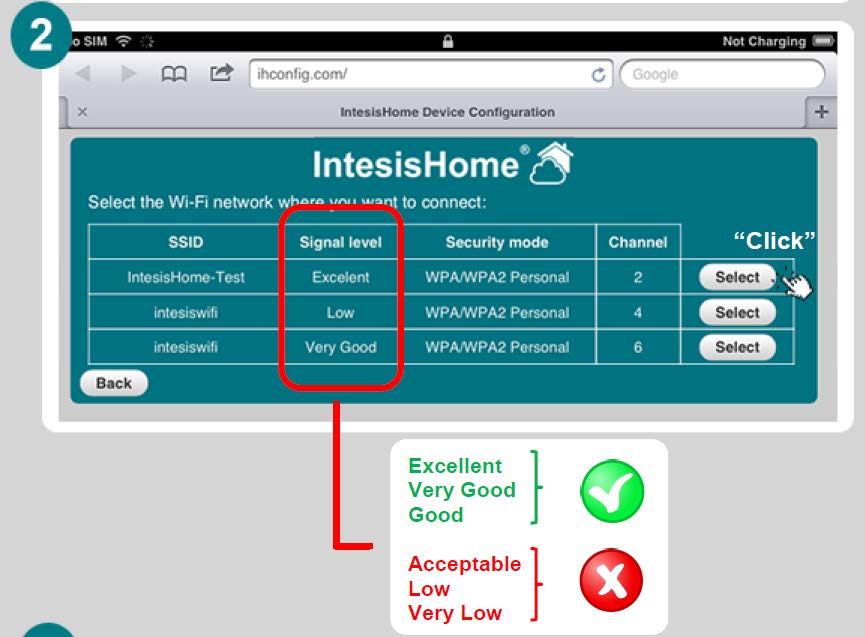Open the bookmarks book icon
Image resolution: width=865 pixels, height=637 pixels.
point(174,74)
